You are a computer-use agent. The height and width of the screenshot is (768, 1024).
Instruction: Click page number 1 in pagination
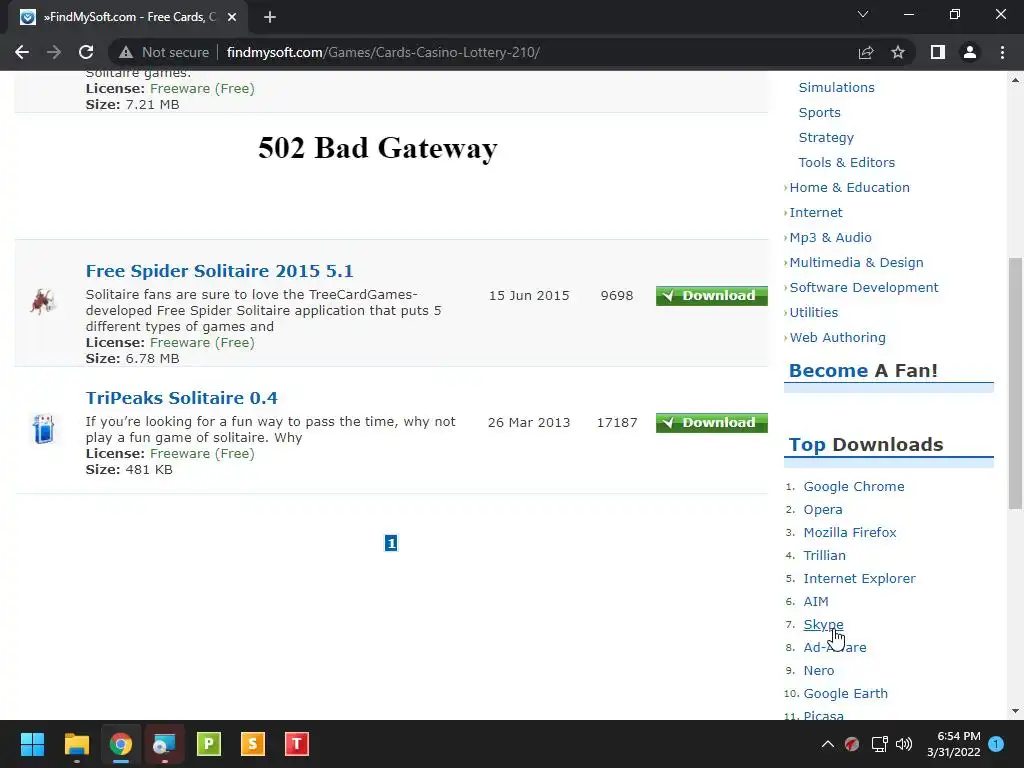click(391, 543)
